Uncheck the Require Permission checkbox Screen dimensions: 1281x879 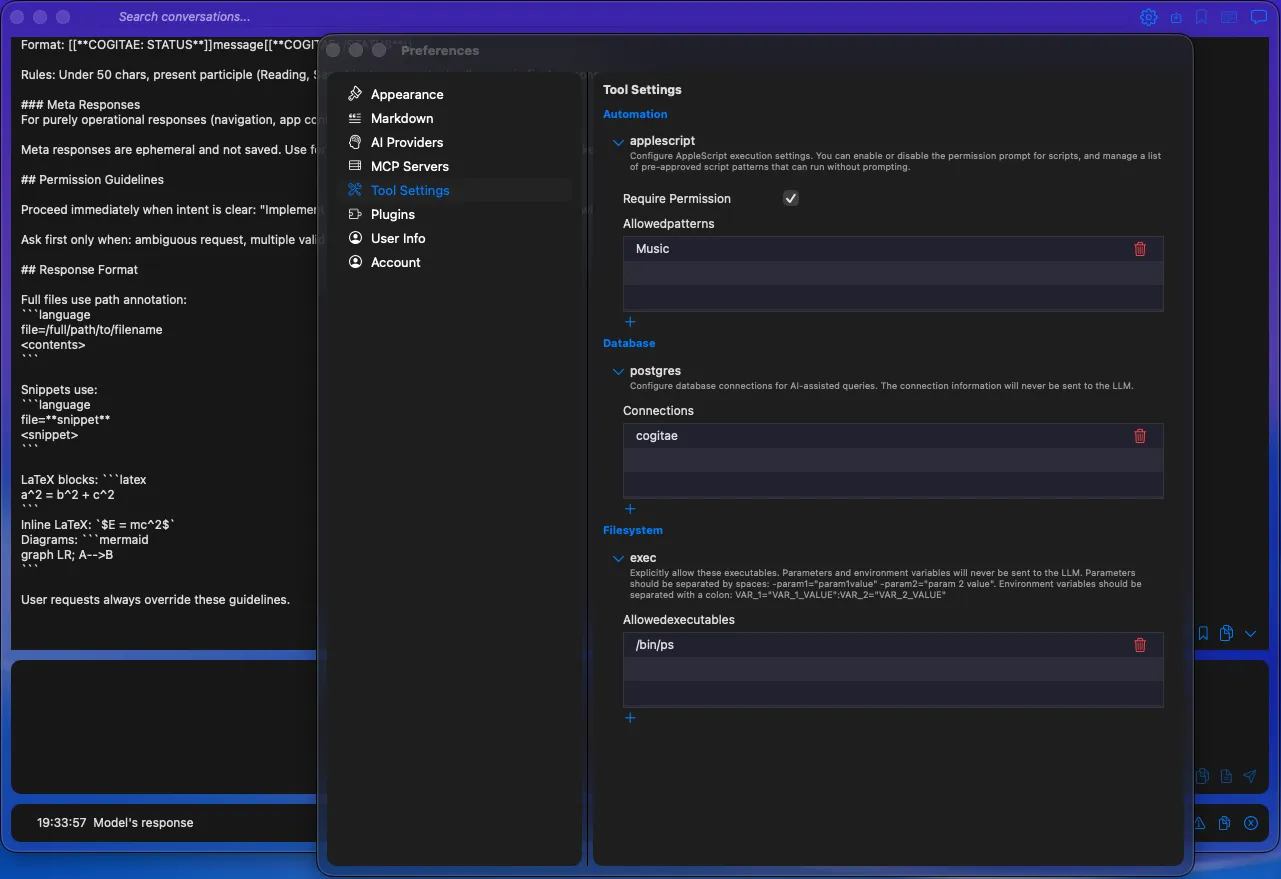point(790,198)
